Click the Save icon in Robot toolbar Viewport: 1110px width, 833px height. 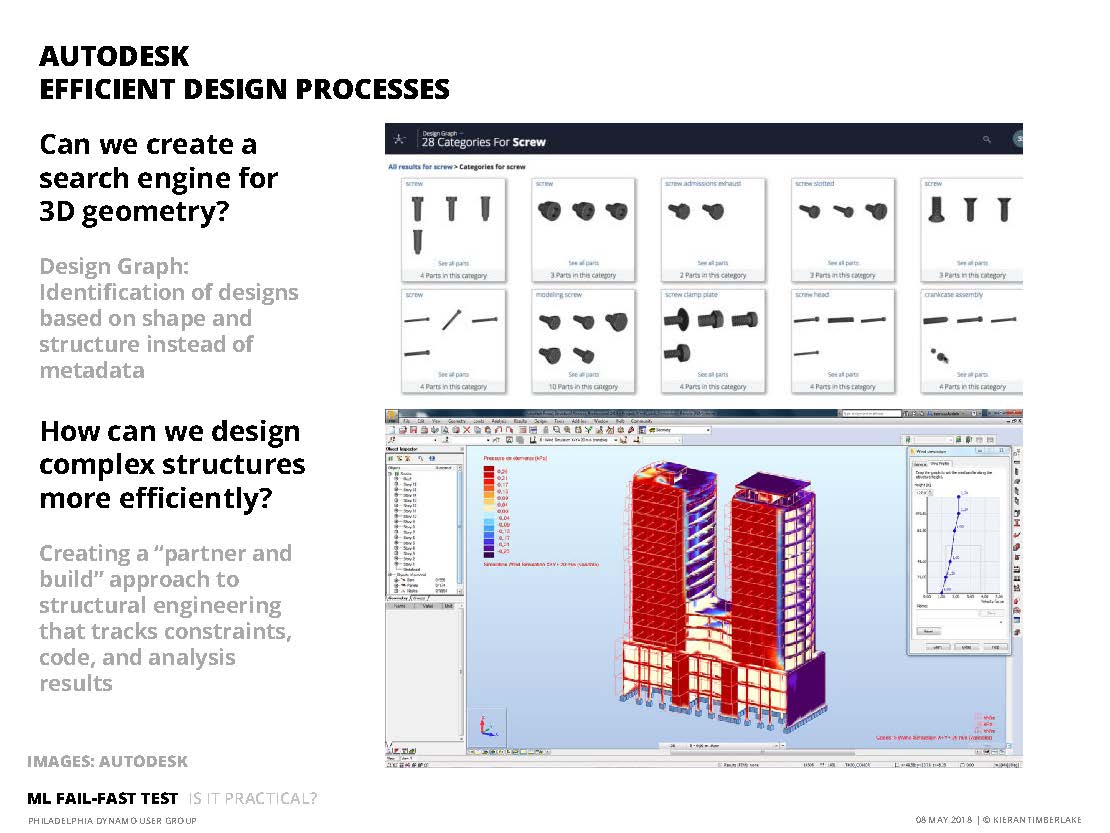pyautogui.click(x=413, y=430)
